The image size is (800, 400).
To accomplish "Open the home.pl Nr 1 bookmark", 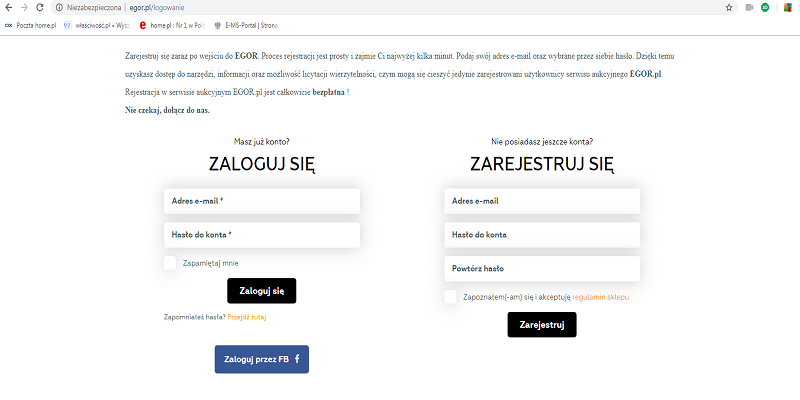I will pyautogui.click(x=172, y=24).
